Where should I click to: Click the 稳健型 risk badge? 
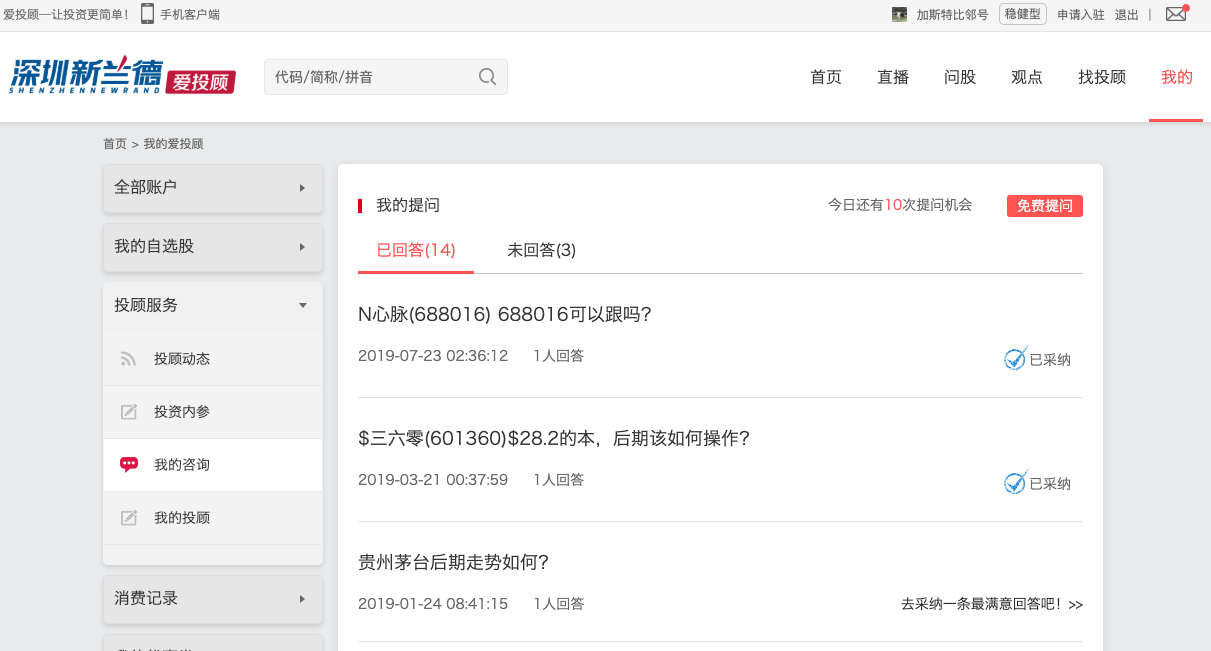[x=1023, y=14]
